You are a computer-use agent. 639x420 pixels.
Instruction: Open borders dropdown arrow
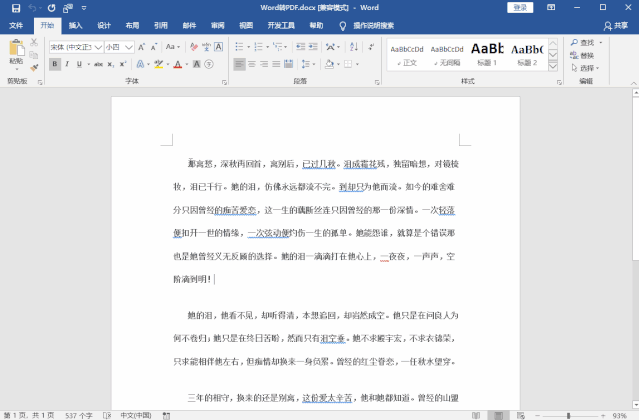coord(357,64)
